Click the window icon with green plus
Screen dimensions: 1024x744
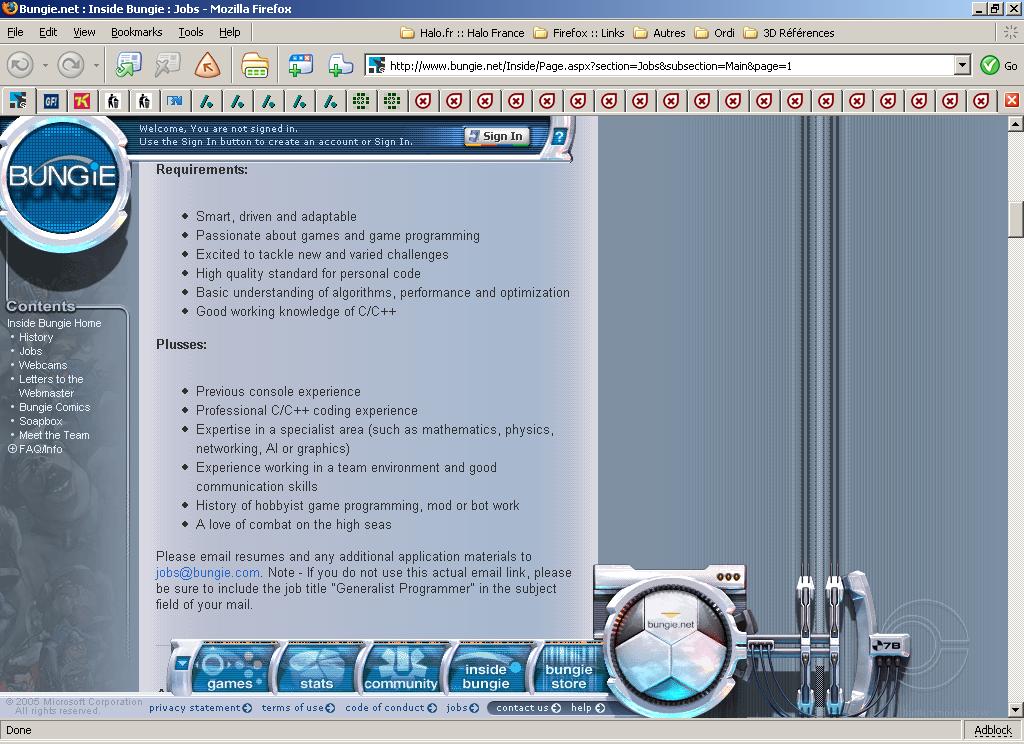(x=300, y=65)
